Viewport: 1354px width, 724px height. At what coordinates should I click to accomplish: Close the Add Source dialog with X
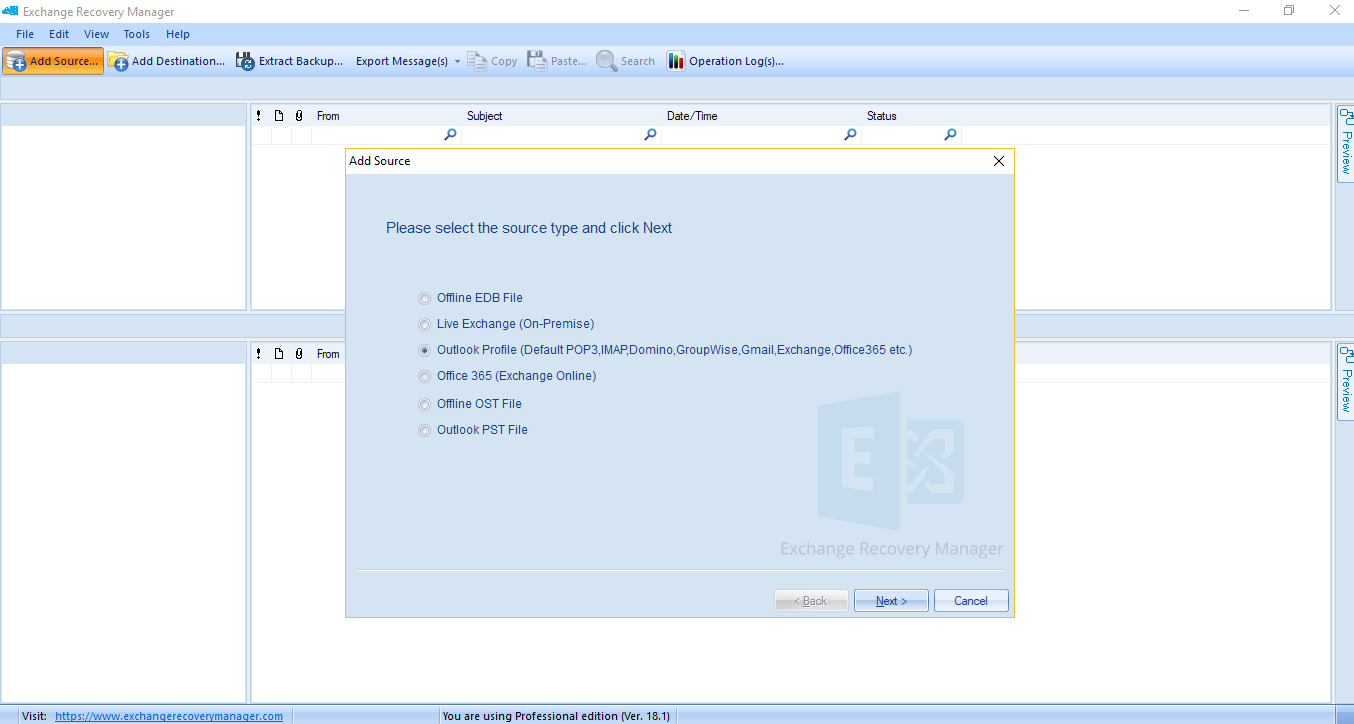pyautogui.click(x=998, y=161)
